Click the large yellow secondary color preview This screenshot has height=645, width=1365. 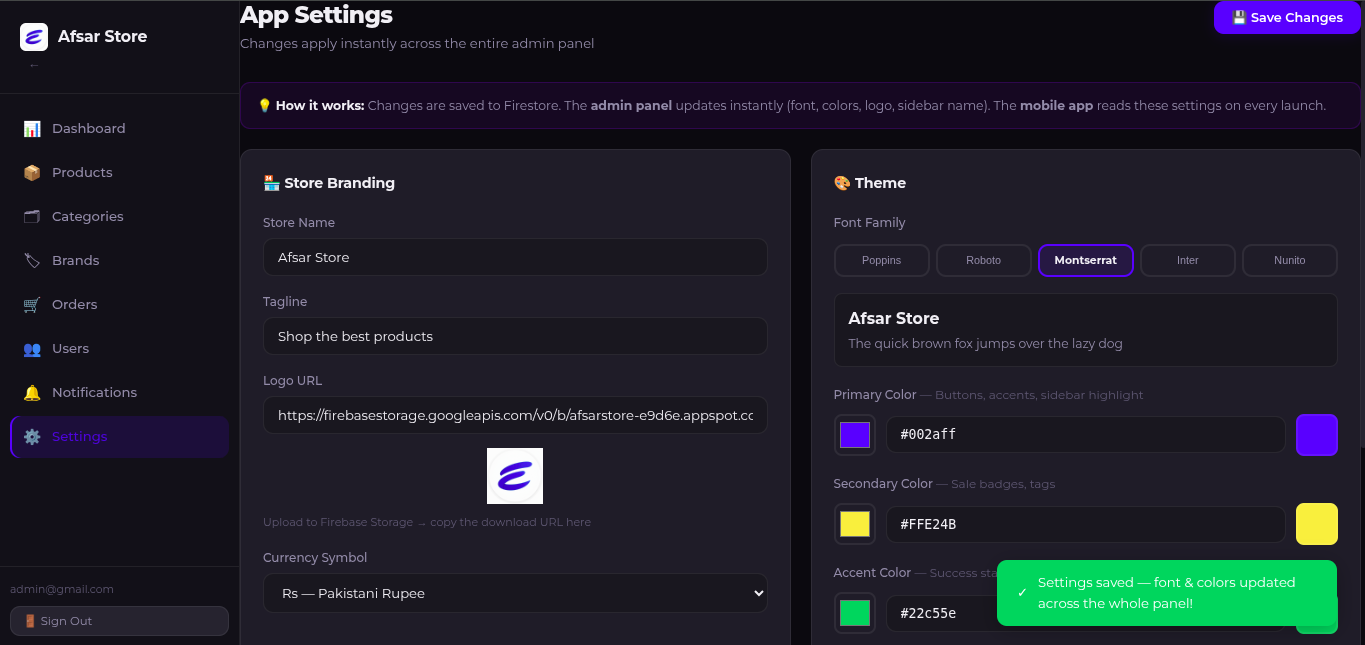[1317, 524]
